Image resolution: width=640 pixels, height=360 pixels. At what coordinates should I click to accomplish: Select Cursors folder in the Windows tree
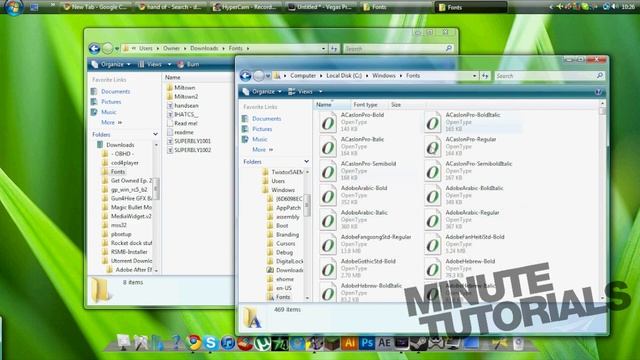click(x=285, y=244)
